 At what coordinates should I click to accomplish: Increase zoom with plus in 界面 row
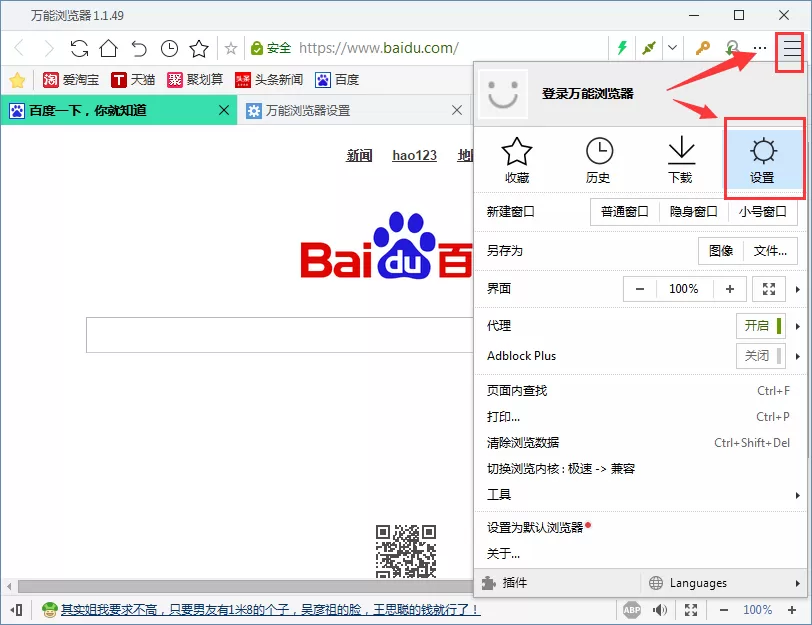click(x=730, y=289)
